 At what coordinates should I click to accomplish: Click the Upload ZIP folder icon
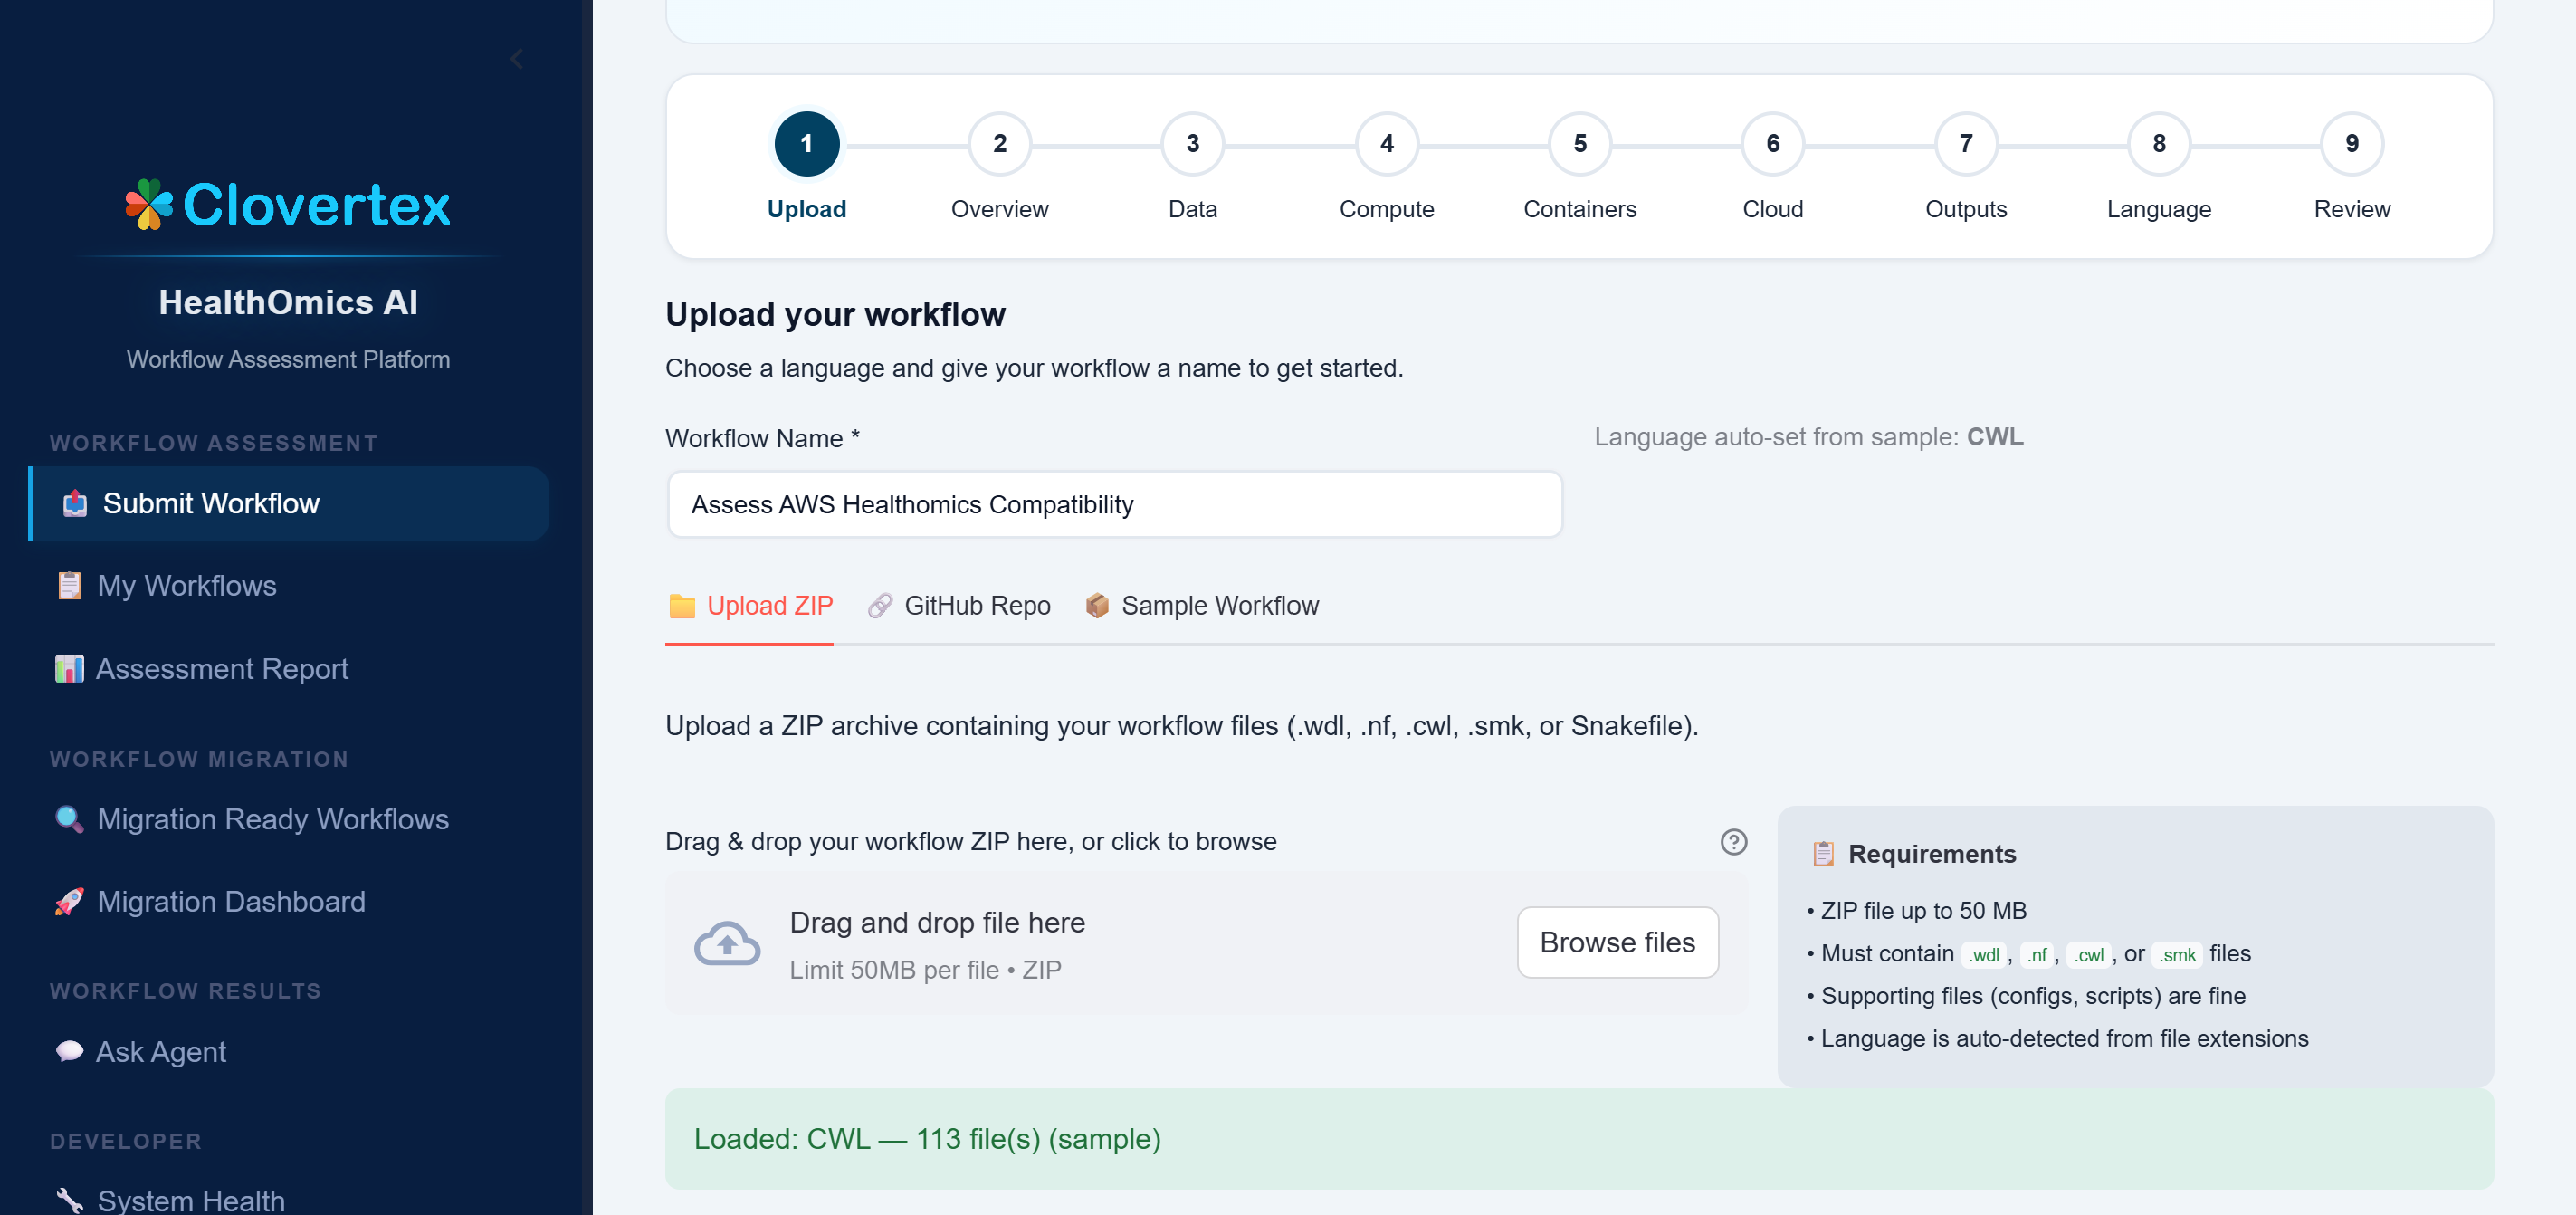click(x=681, y=606)
